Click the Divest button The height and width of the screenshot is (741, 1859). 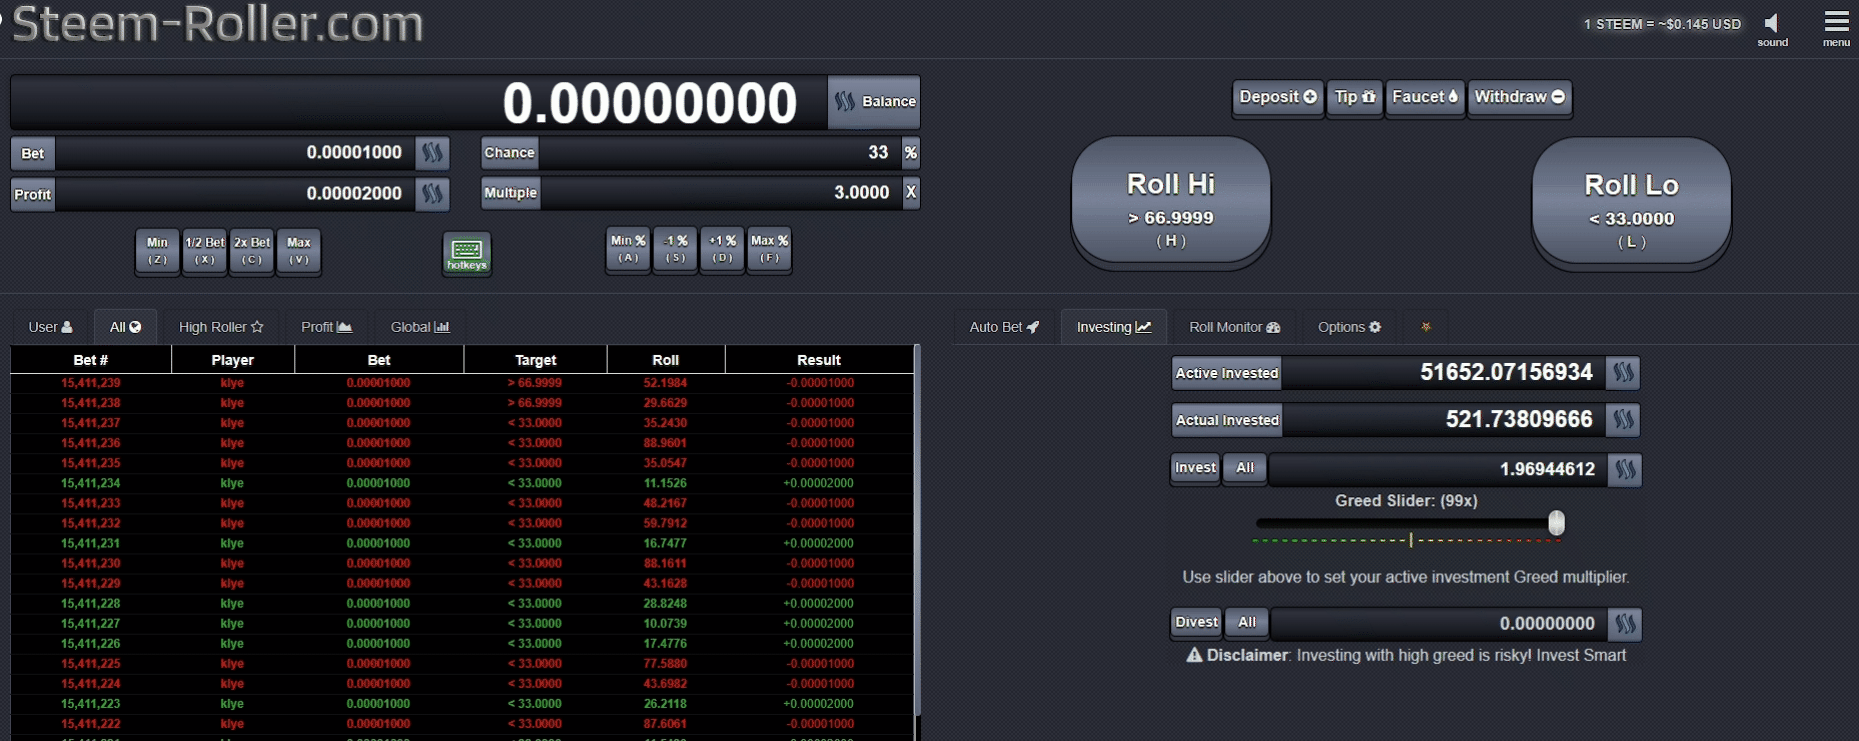pyautogui.click(x=1196, y=623)
